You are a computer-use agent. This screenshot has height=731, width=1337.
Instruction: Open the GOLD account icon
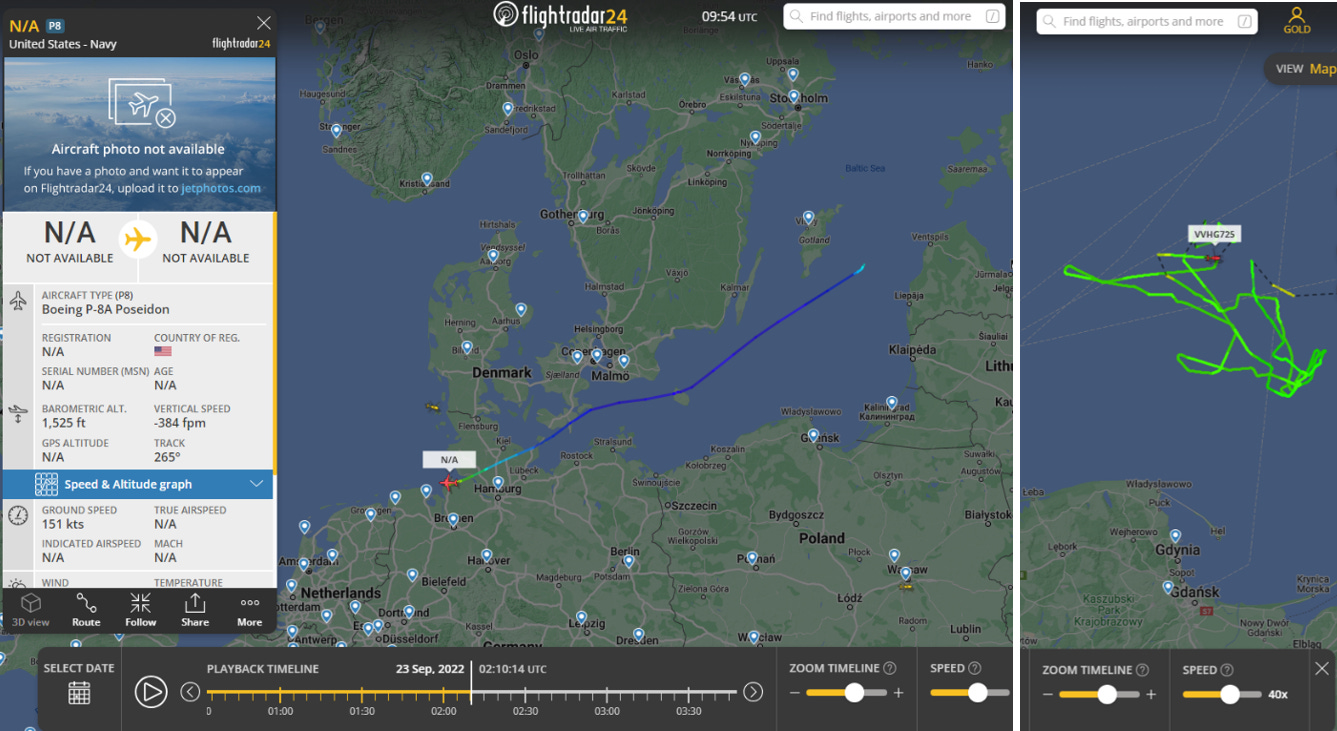(x=1297, y=20)
